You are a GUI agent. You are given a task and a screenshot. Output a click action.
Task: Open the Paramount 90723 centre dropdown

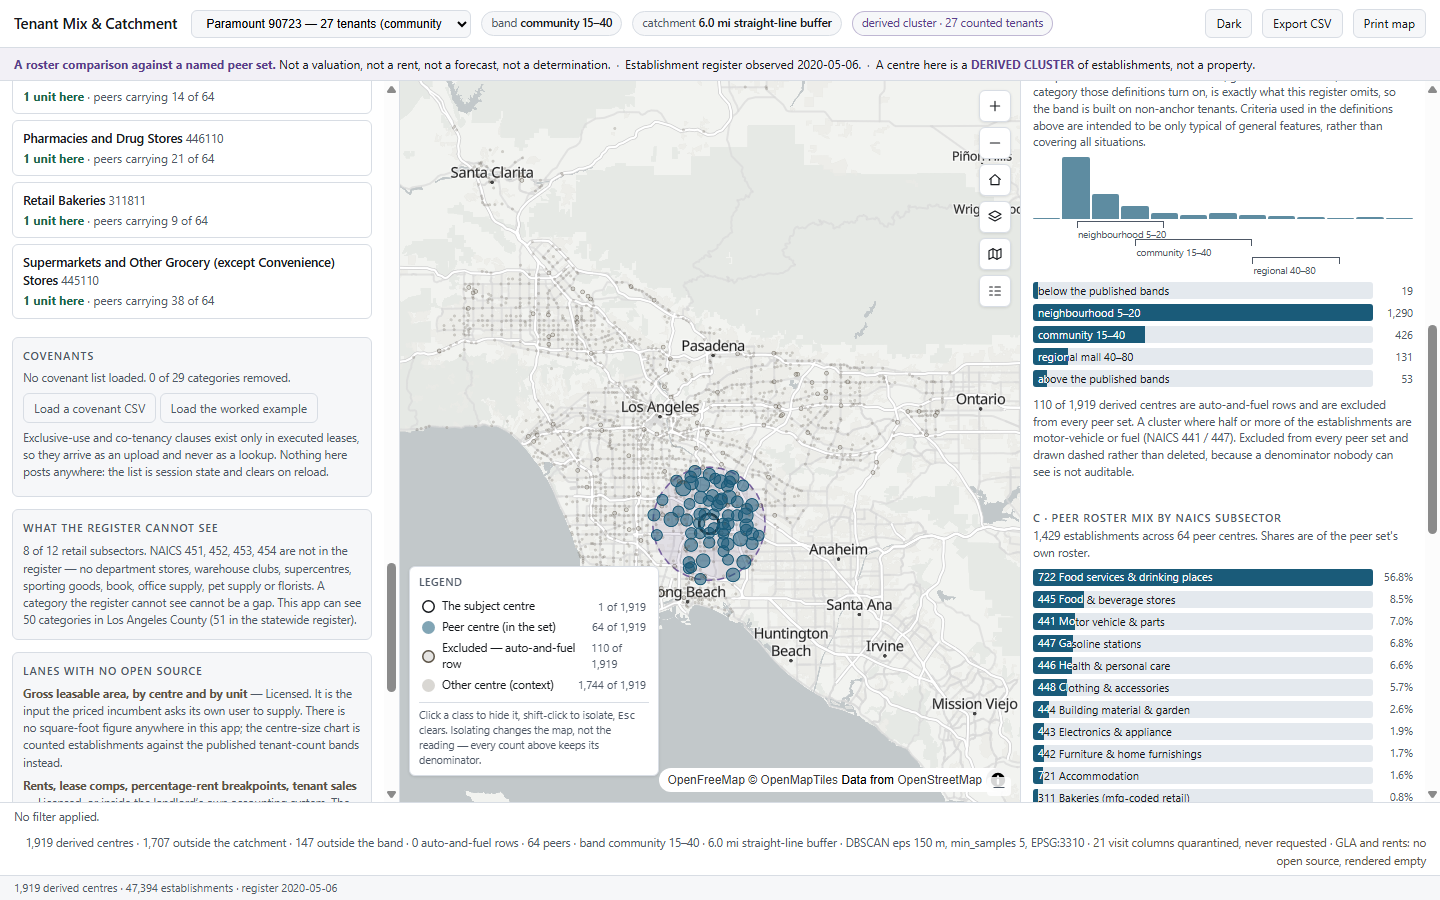point(331,24)
